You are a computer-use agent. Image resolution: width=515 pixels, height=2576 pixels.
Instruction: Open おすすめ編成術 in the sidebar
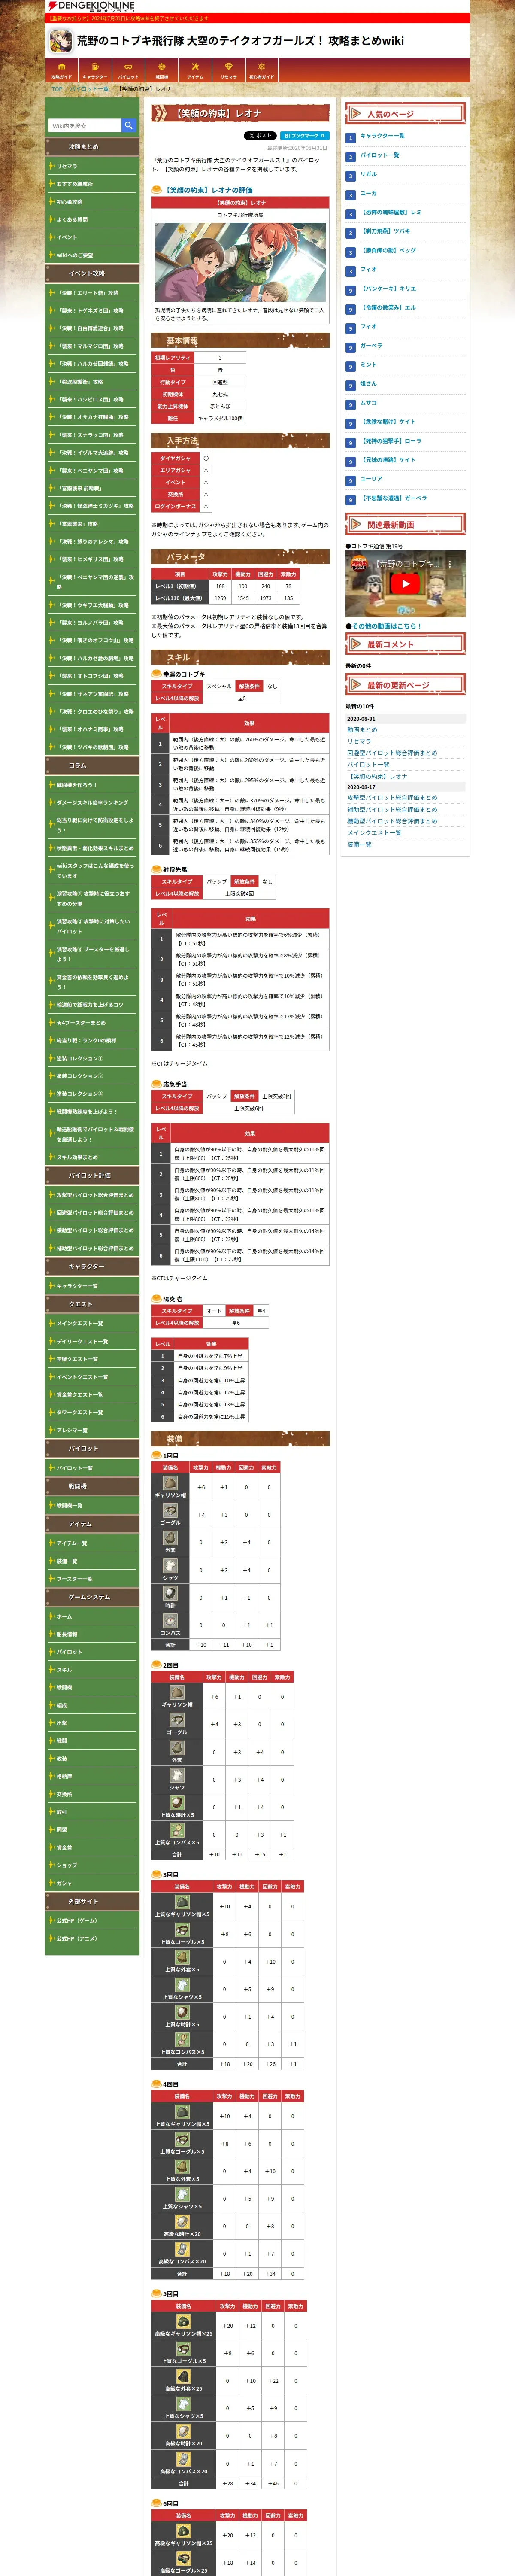(x=92, y=184)
